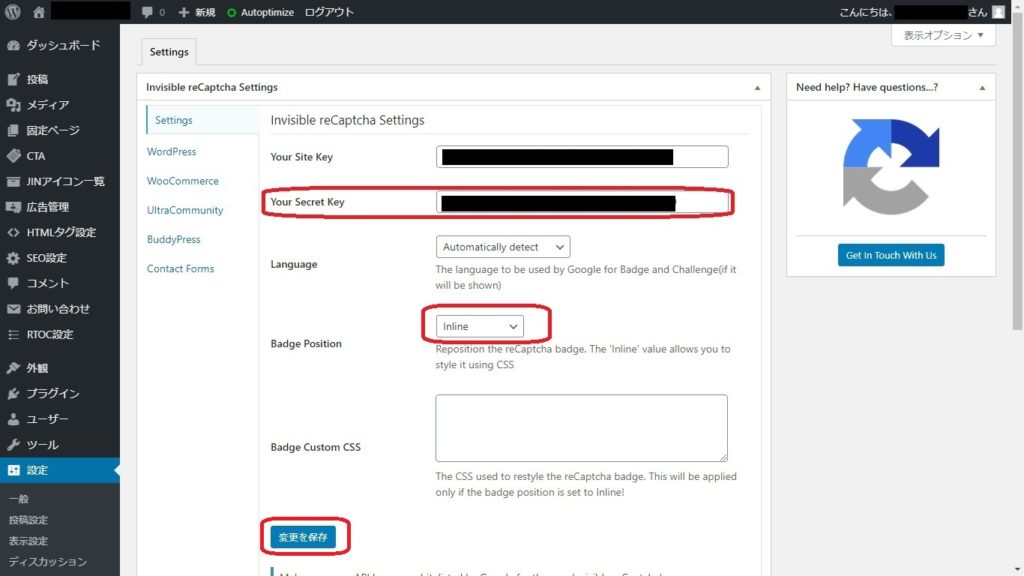The image size is (1024, 576).
Task: Select the WordPress side tab
Action: (171, 152)
